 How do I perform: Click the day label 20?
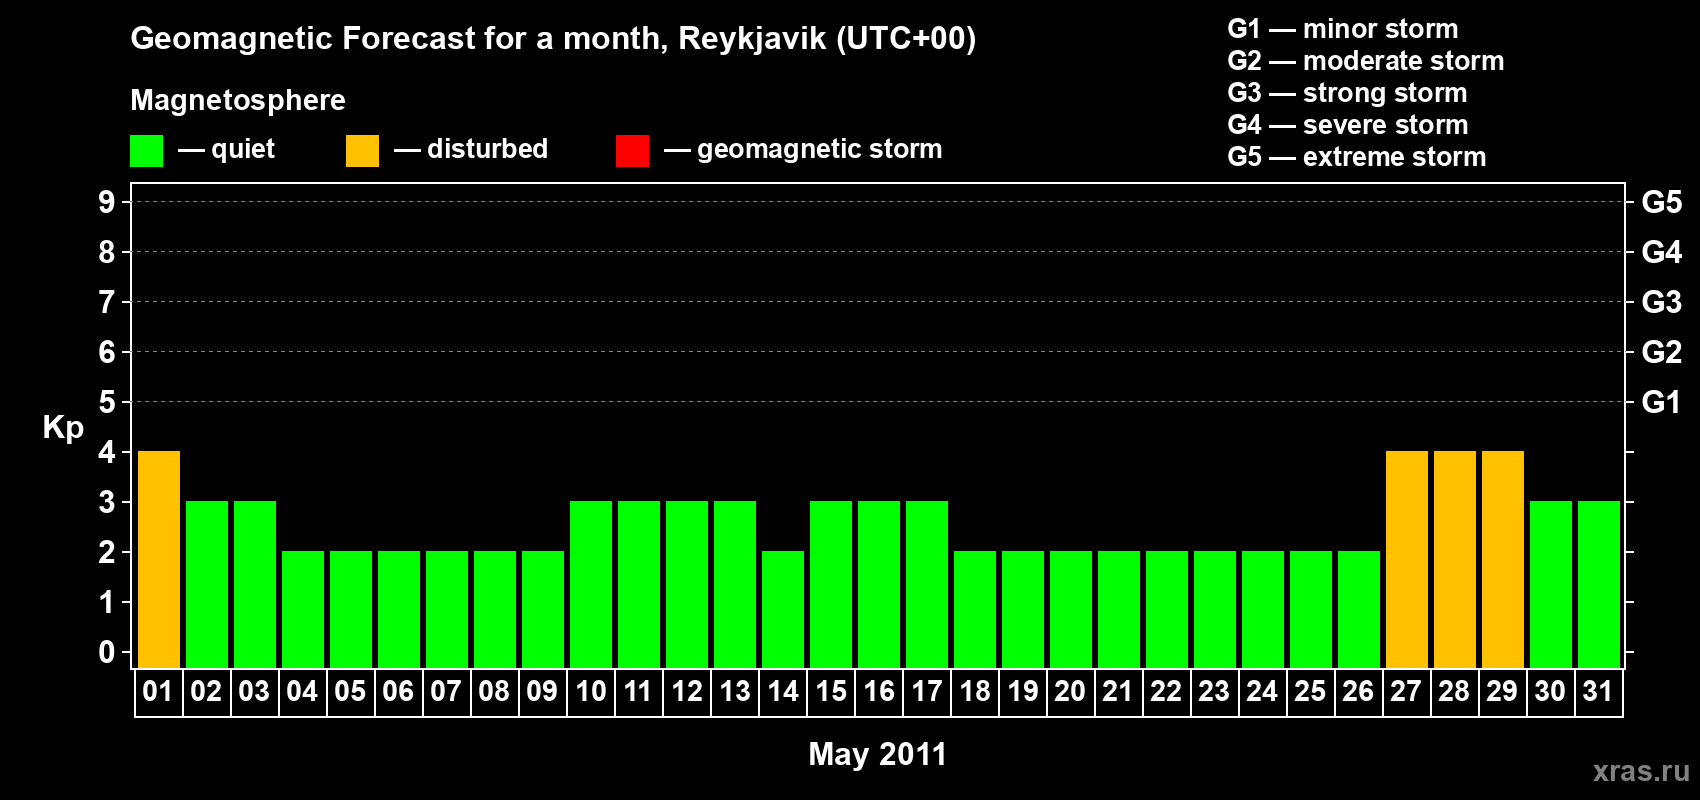(1070, 691)
